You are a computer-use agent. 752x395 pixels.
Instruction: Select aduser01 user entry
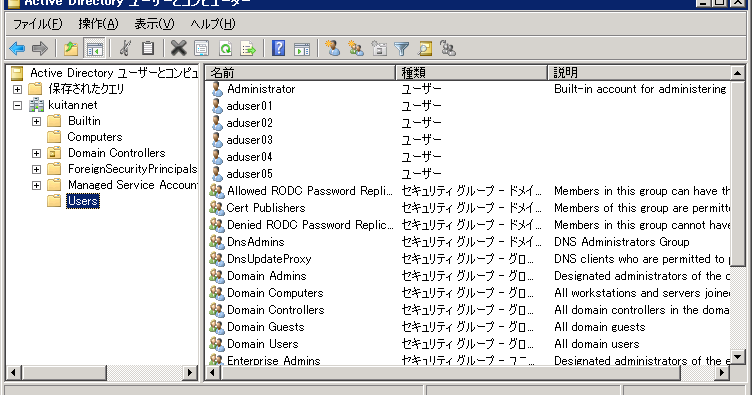(249, 106)
